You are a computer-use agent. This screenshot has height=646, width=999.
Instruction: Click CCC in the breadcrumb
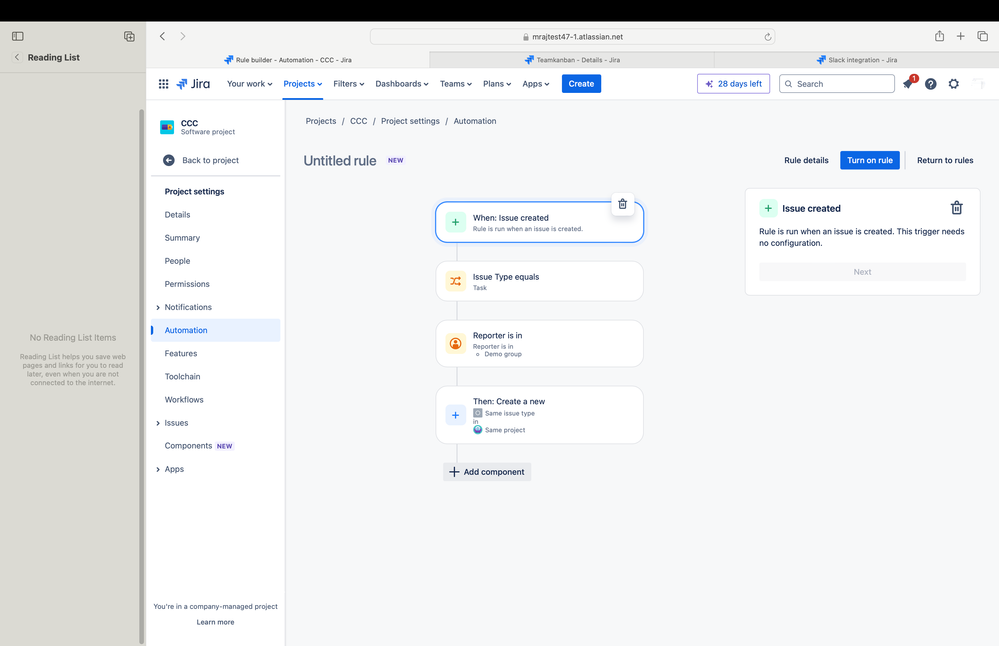[x=359, y=121]
